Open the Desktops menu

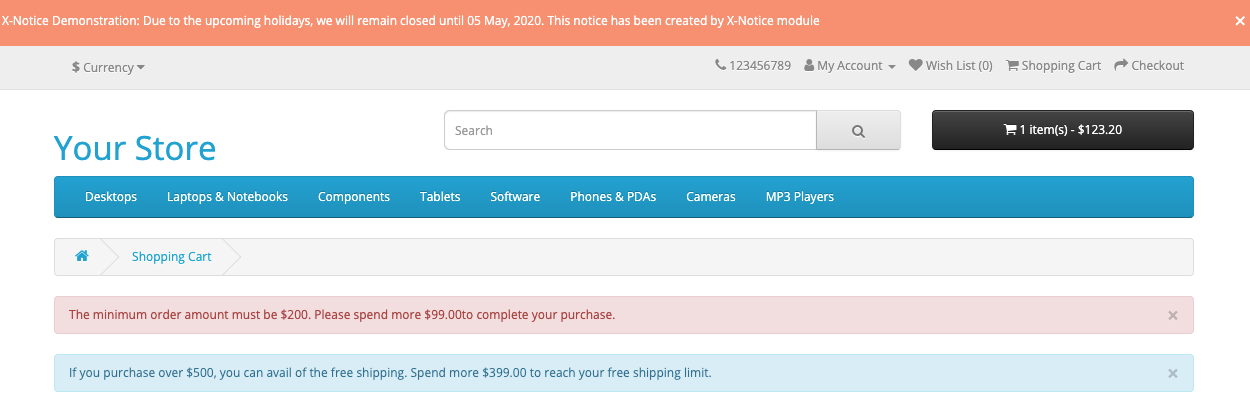pyautogui.click(x=111, y=197)
